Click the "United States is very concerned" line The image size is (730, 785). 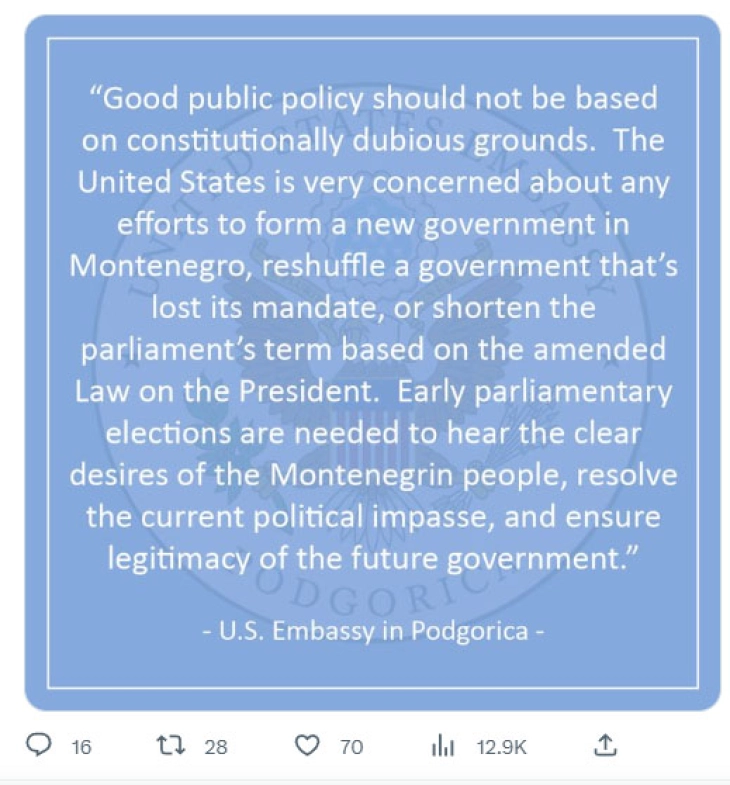pos(372,183)
